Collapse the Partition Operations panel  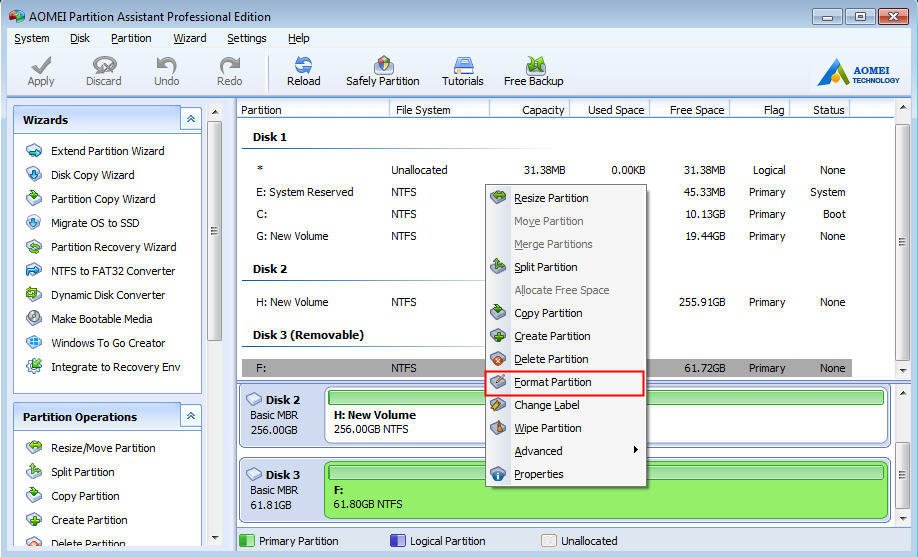pyautogui.click(x=191, y=416)
